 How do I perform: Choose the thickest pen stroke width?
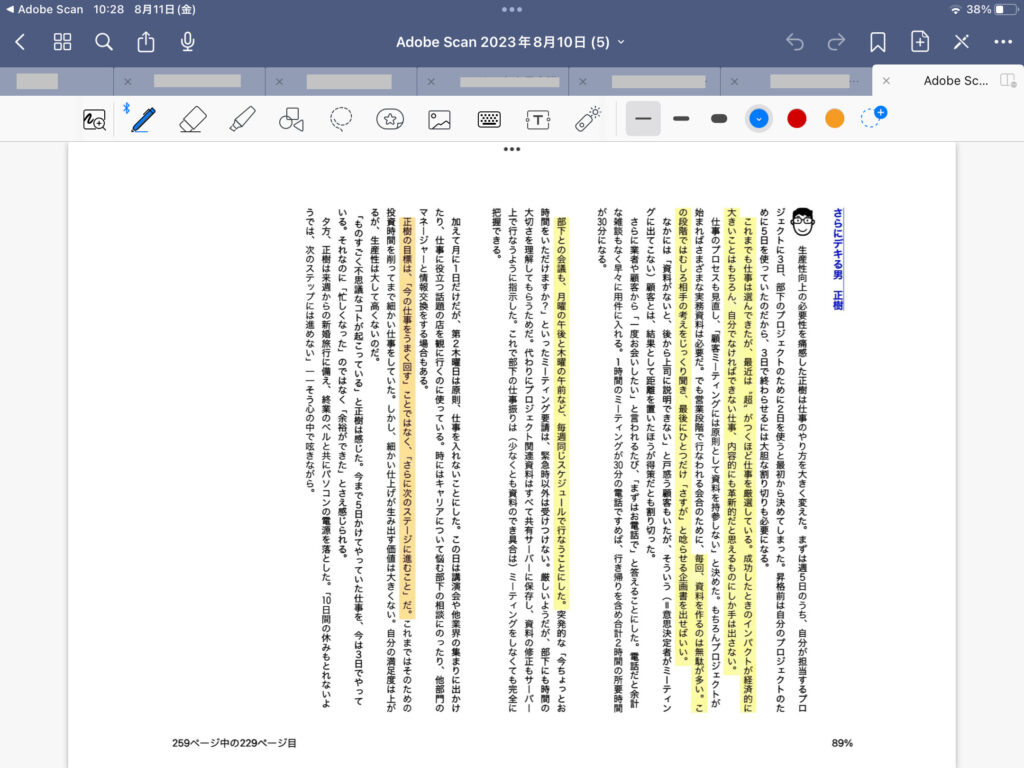tap(719, 119)
